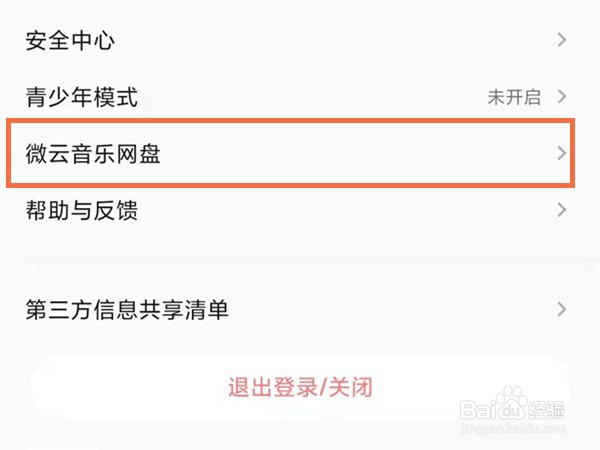This screenshot has height=450, width=600.
Task: Click the red 退出登录/关闭 button
Action: coord(300,387)
